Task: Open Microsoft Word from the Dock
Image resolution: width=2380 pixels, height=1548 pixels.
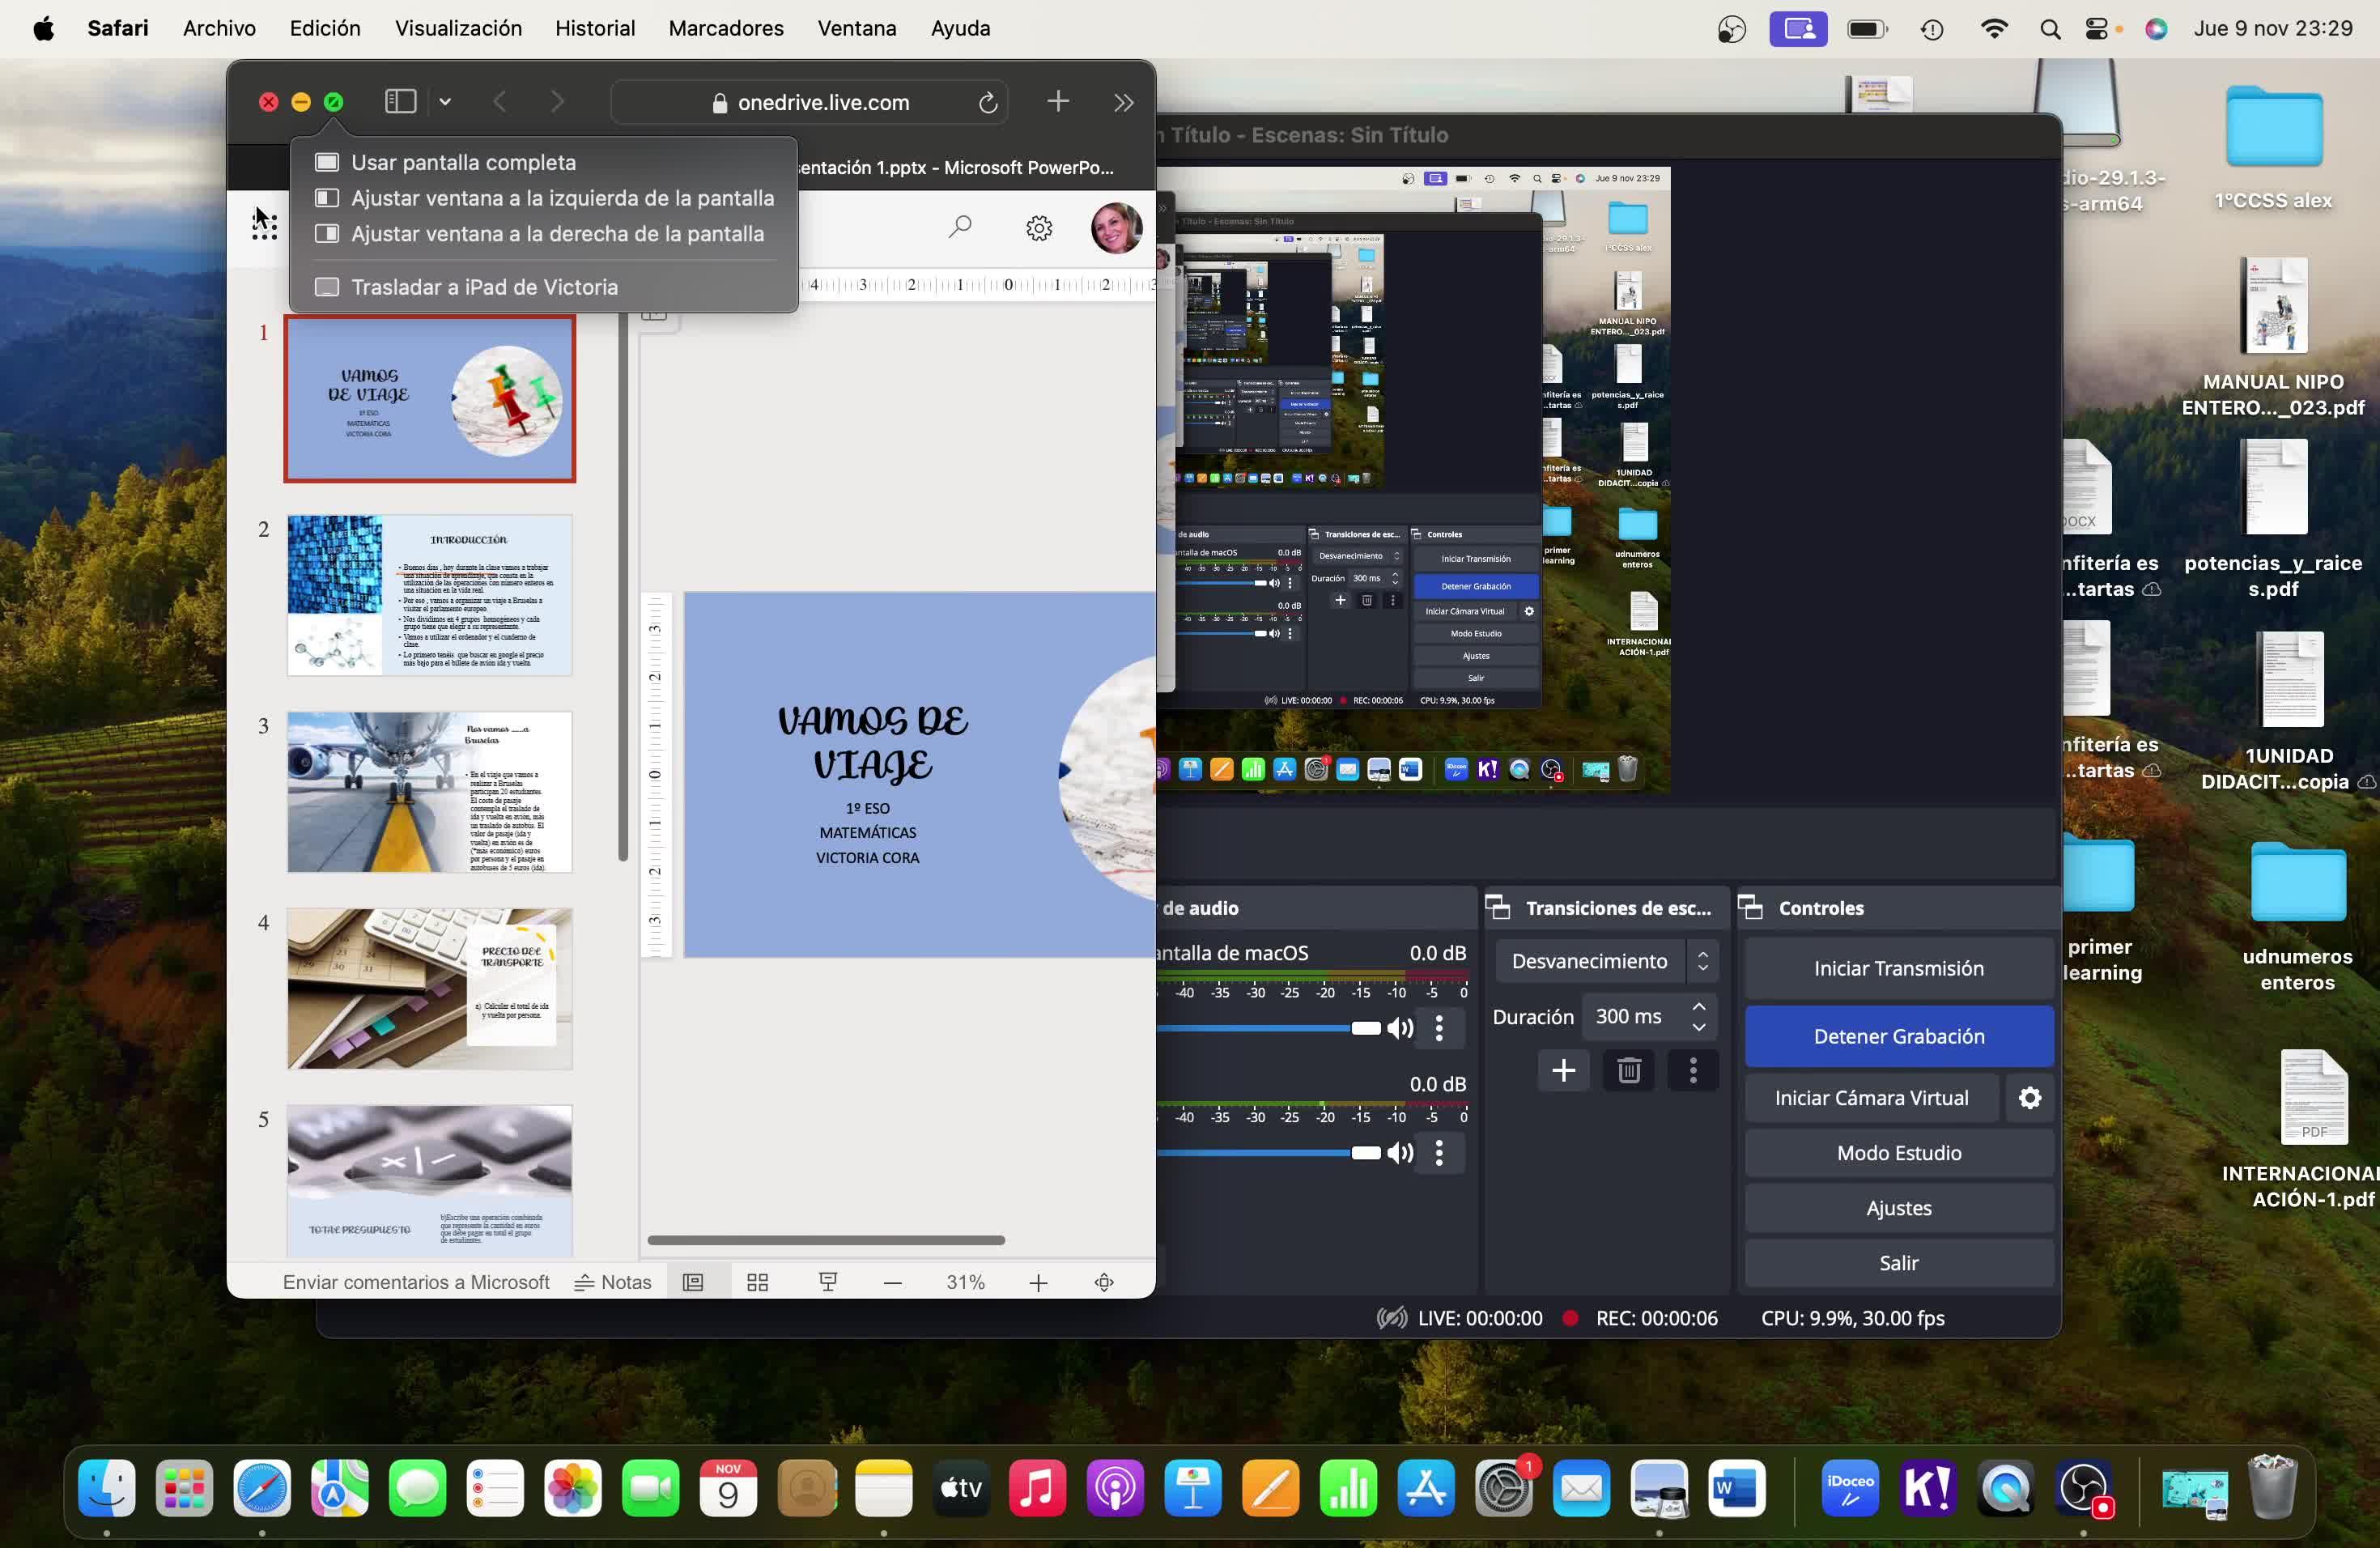Action: [1737, 1487]
